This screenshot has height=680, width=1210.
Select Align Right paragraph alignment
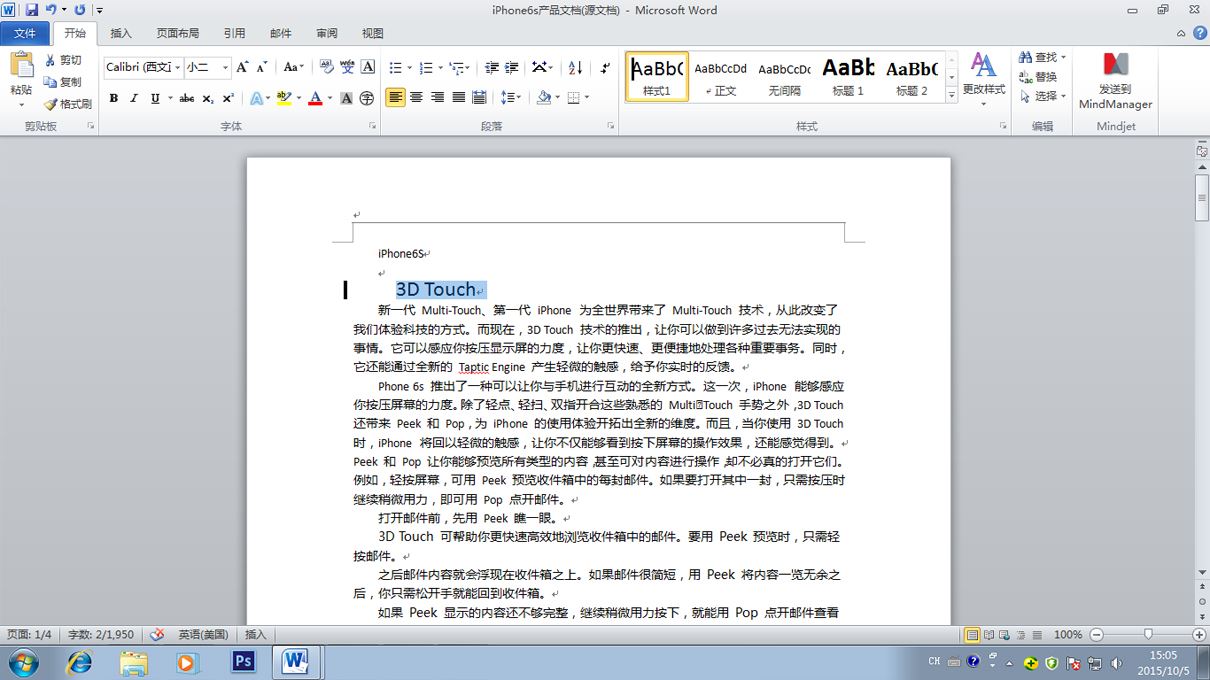point(437,98)
